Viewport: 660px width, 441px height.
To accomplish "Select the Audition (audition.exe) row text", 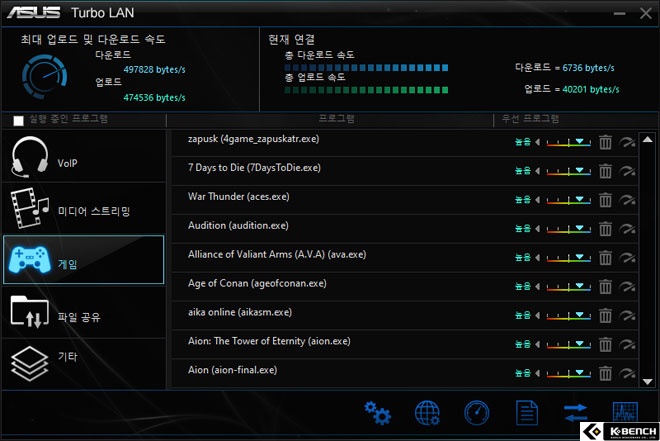I will pos(238,226).
